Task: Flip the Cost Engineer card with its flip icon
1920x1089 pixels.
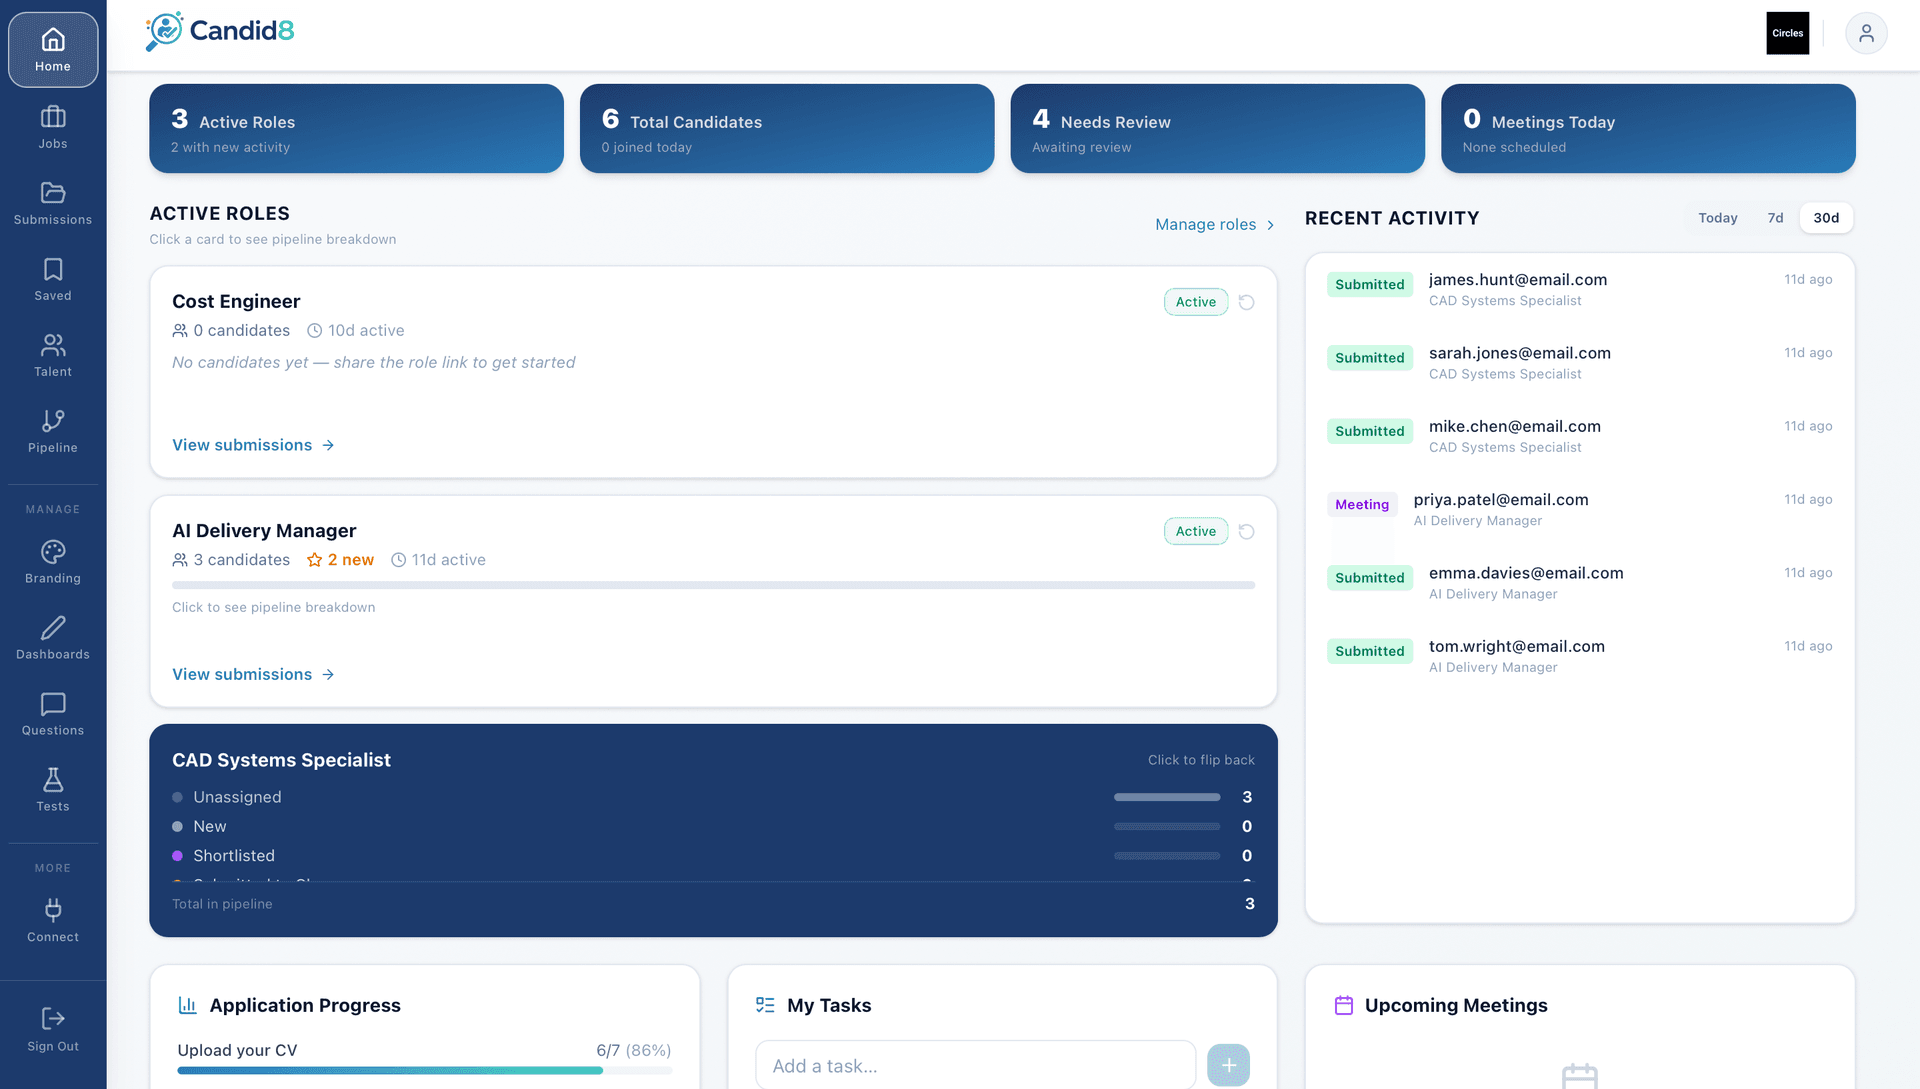Action: (x=1246, y=301)
